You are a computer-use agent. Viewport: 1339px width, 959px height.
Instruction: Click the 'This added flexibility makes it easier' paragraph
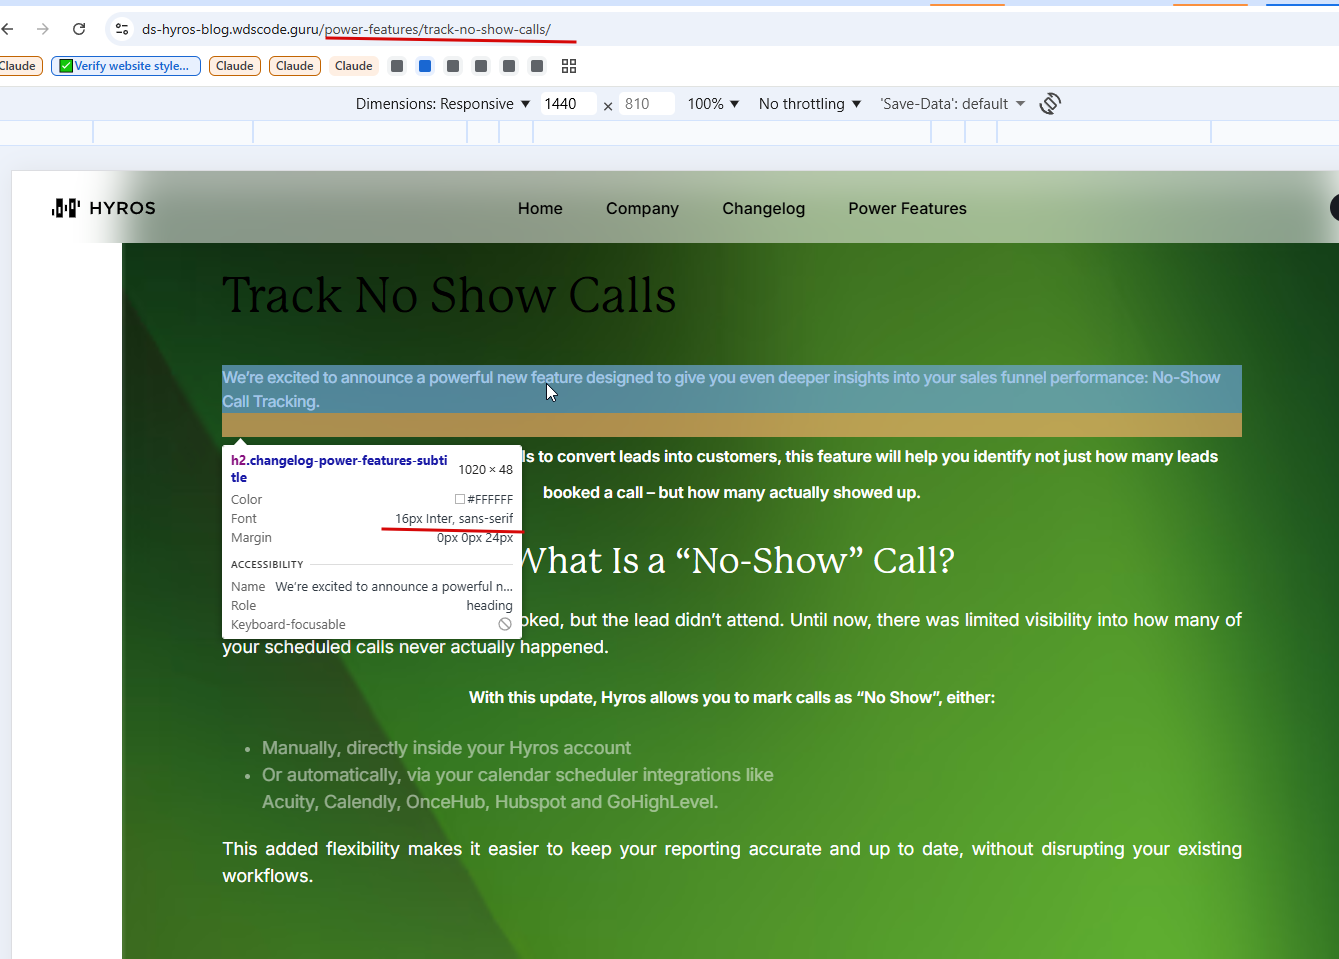tap(732, 862)
